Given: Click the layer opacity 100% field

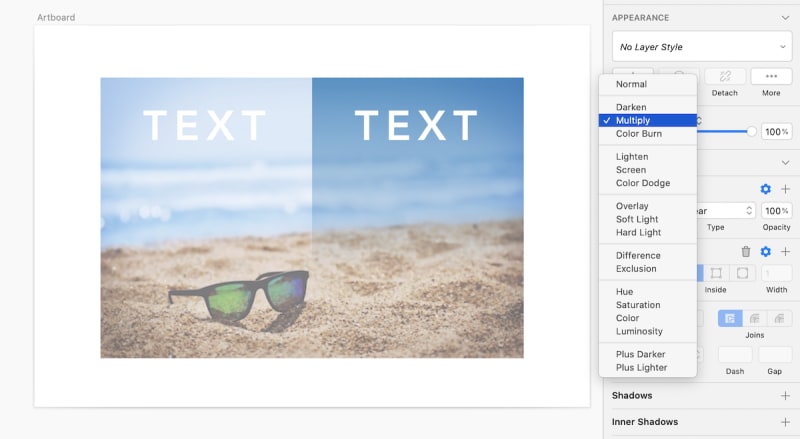Looking at the screenshot, I should pyautogui.click(x=777, y=132).
